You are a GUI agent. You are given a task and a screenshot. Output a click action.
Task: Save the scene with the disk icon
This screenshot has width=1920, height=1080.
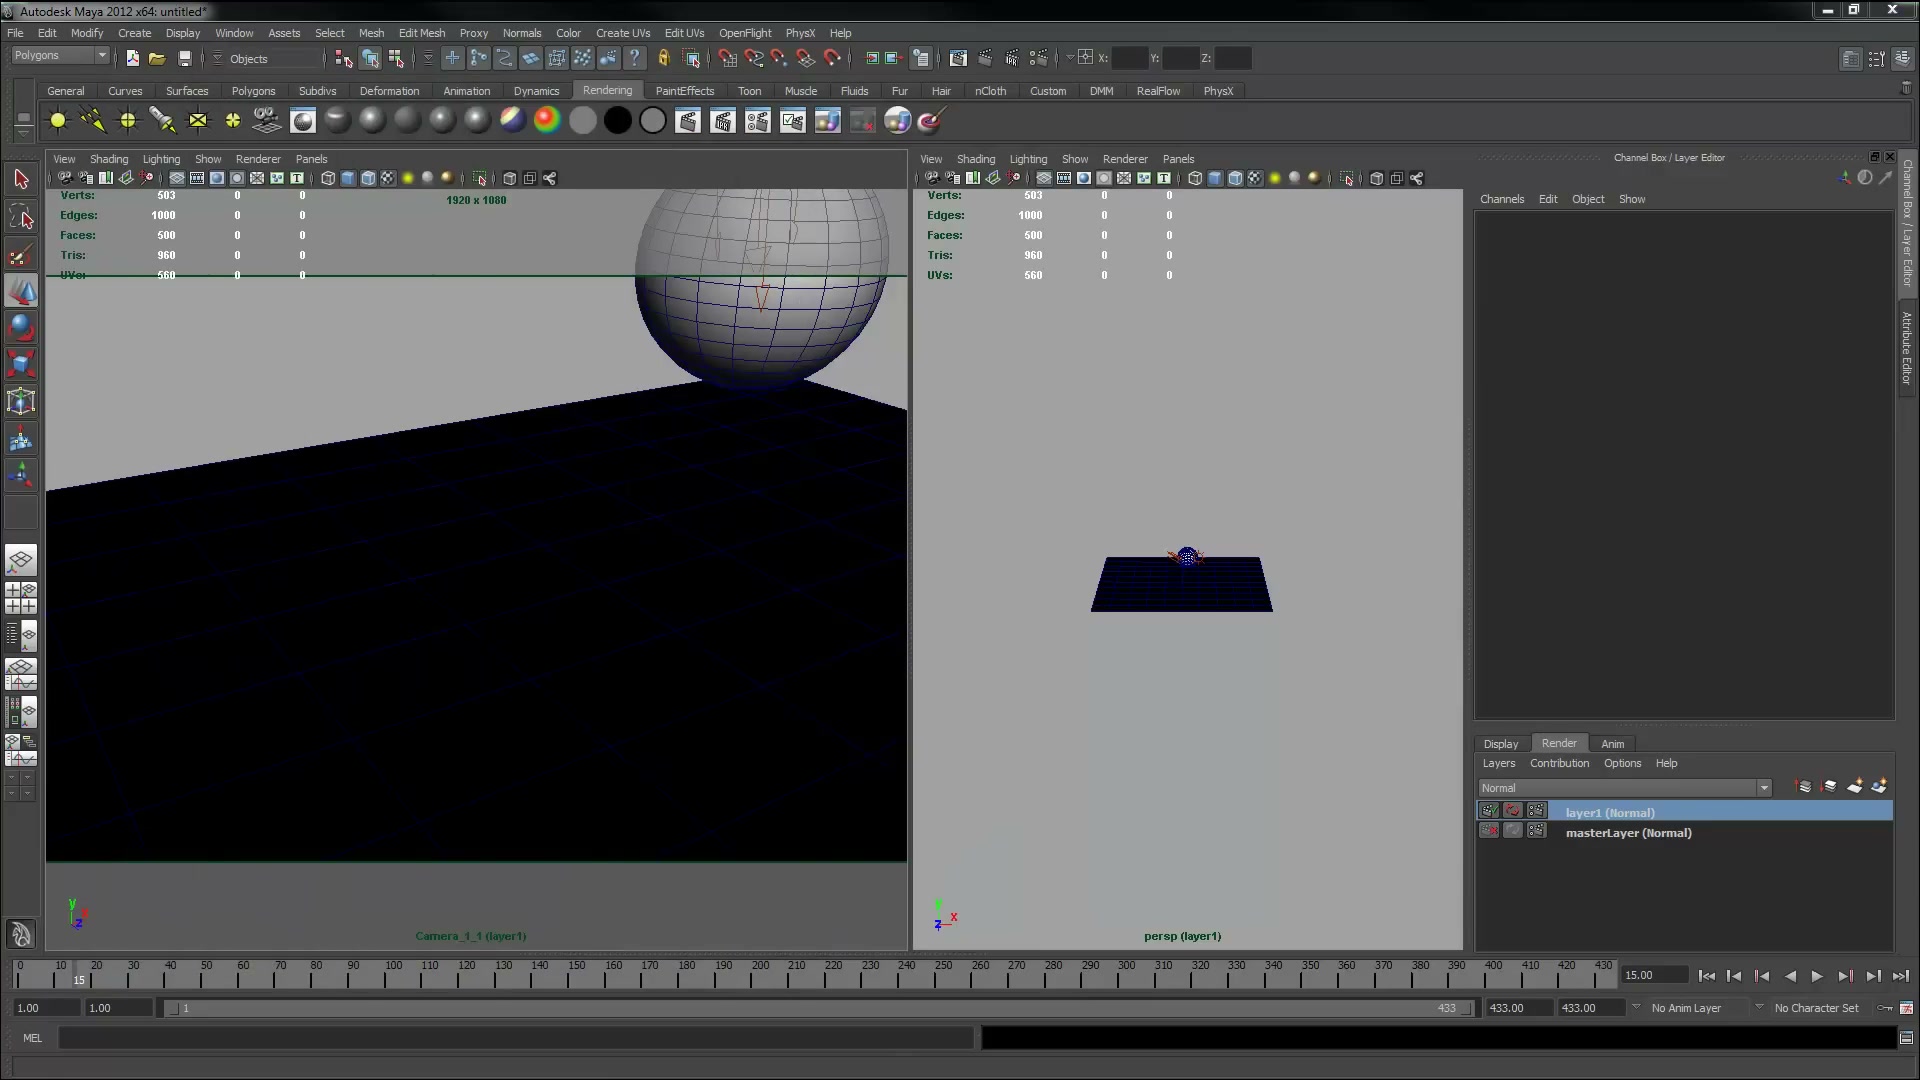pos(184,58)
